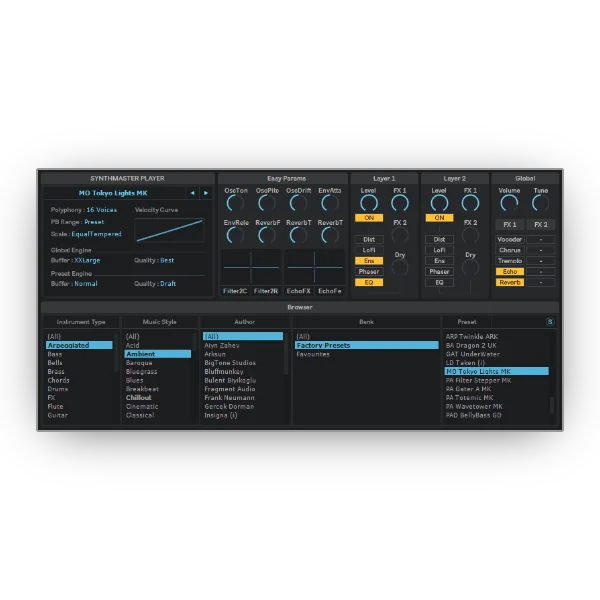The width and height of the screenshot is (600, 600).
Task: Load preset ARP Twinkle ARK
Action: pyautogui.click(x=472, y=336)
